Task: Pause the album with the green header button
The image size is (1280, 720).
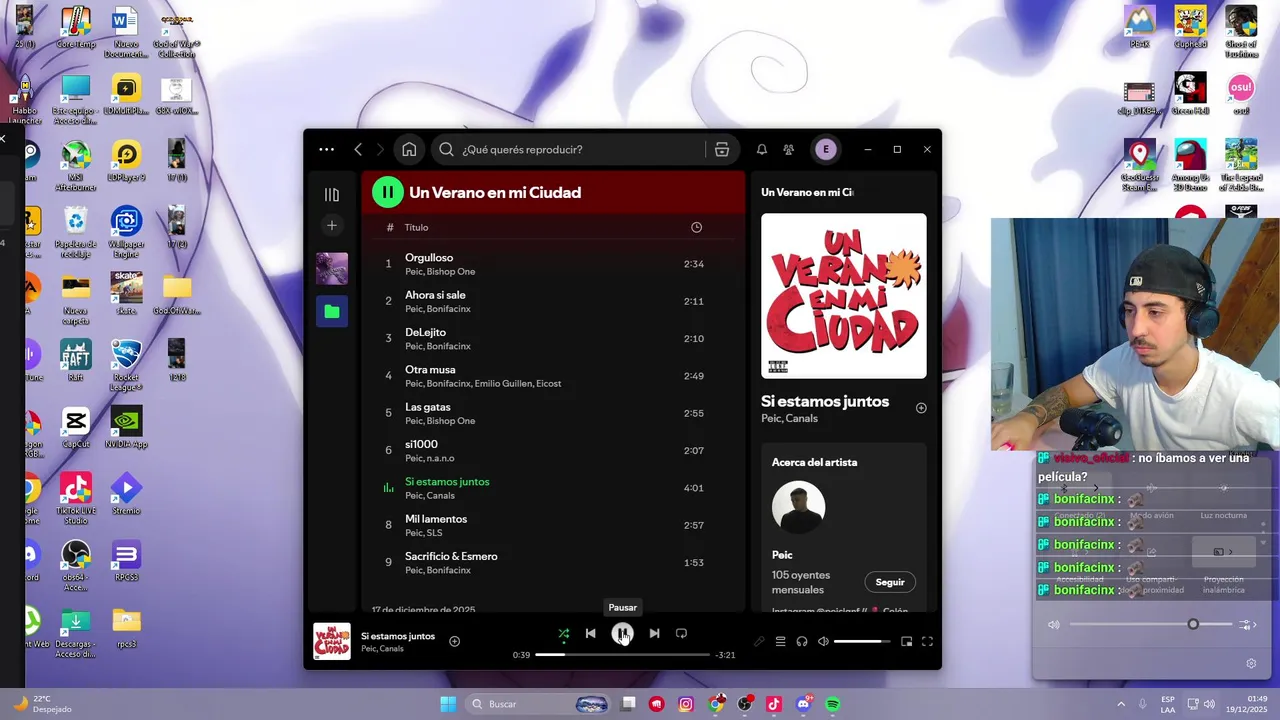Action: (x=388, y=192)
